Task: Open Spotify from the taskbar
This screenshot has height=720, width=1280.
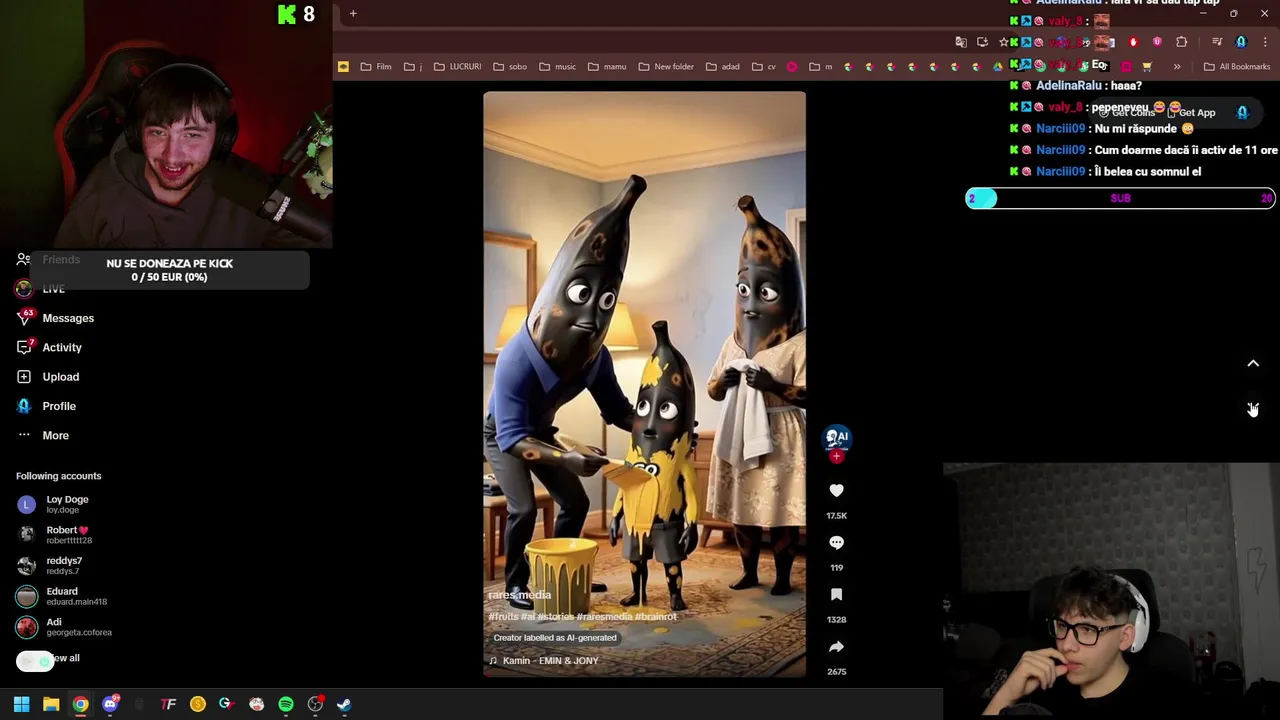Action: click(286, 704)
